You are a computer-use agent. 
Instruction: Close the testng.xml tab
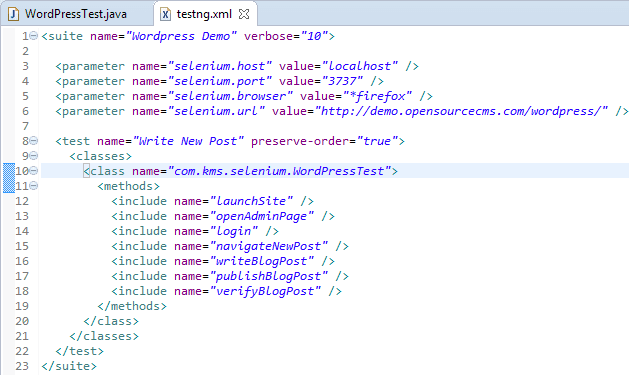(244, 14)
